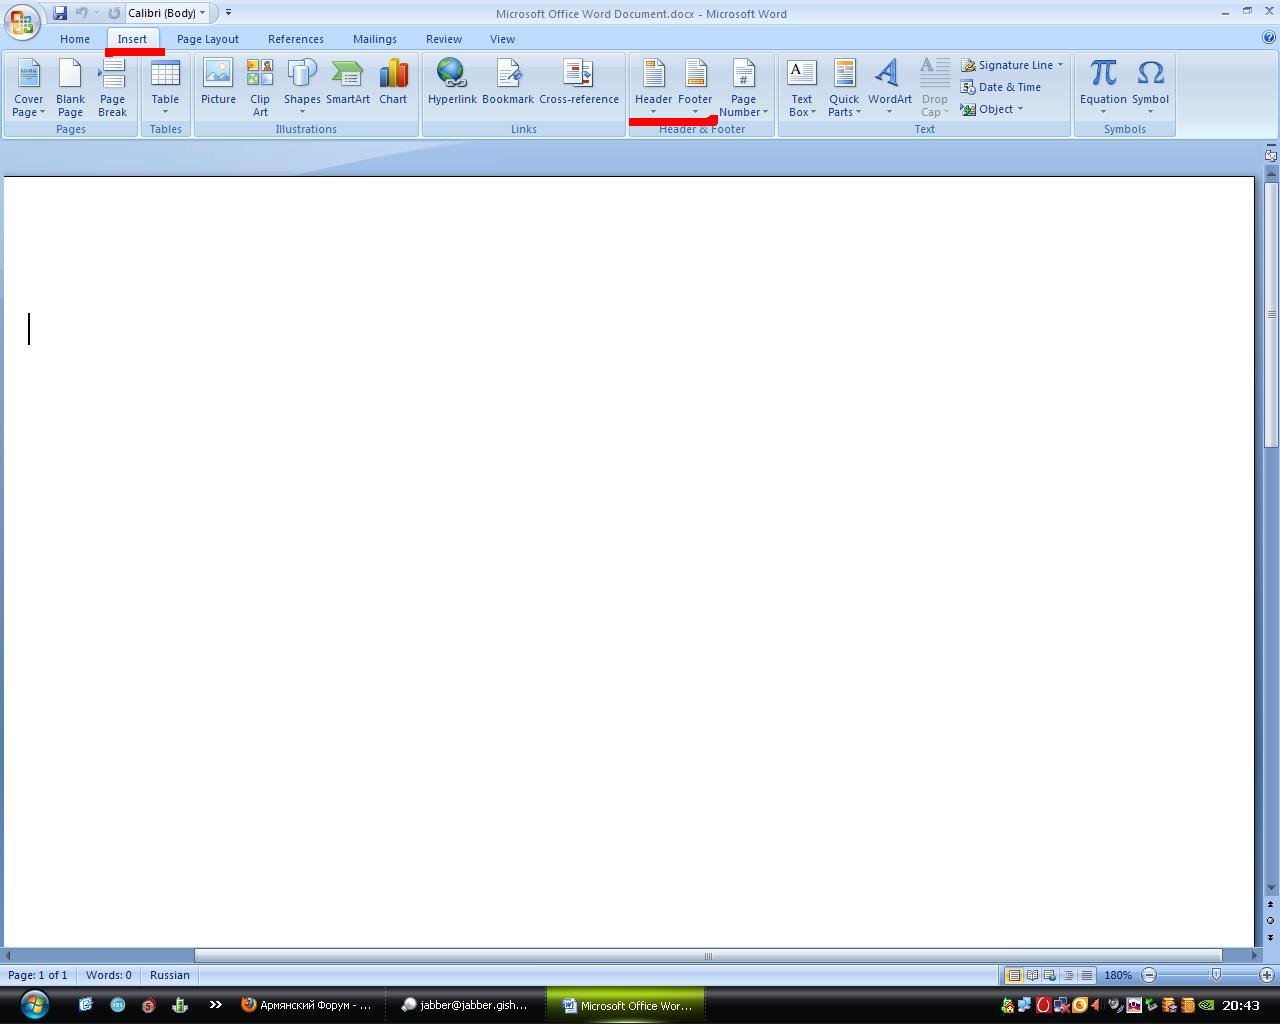Viewport: 1280px width, 1024px height.
Task: Switch to Full Screen Reading view
Action: (1032, 975)
